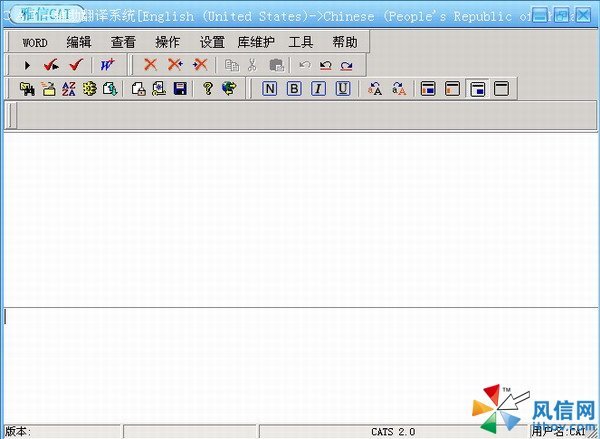The width and height of the screenshot is (600, 439).
Task: Click the black play arrow icon
Action: pyautogui.click(x=27, y=65)
